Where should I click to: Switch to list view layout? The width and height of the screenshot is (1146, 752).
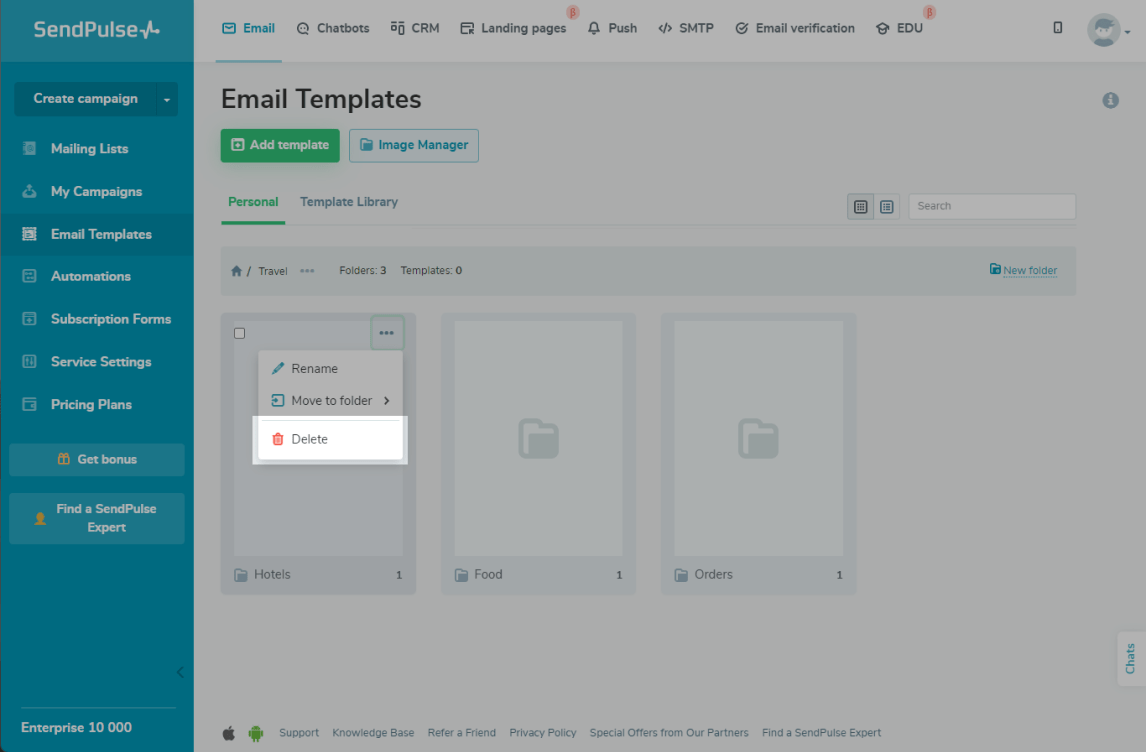(887, 207)
